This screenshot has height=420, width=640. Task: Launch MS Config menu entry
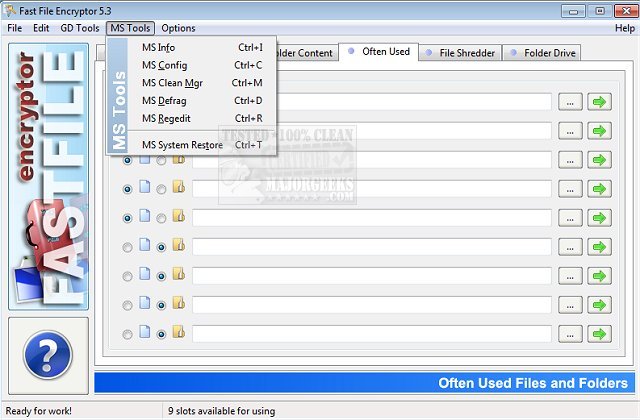pos(202,65)
